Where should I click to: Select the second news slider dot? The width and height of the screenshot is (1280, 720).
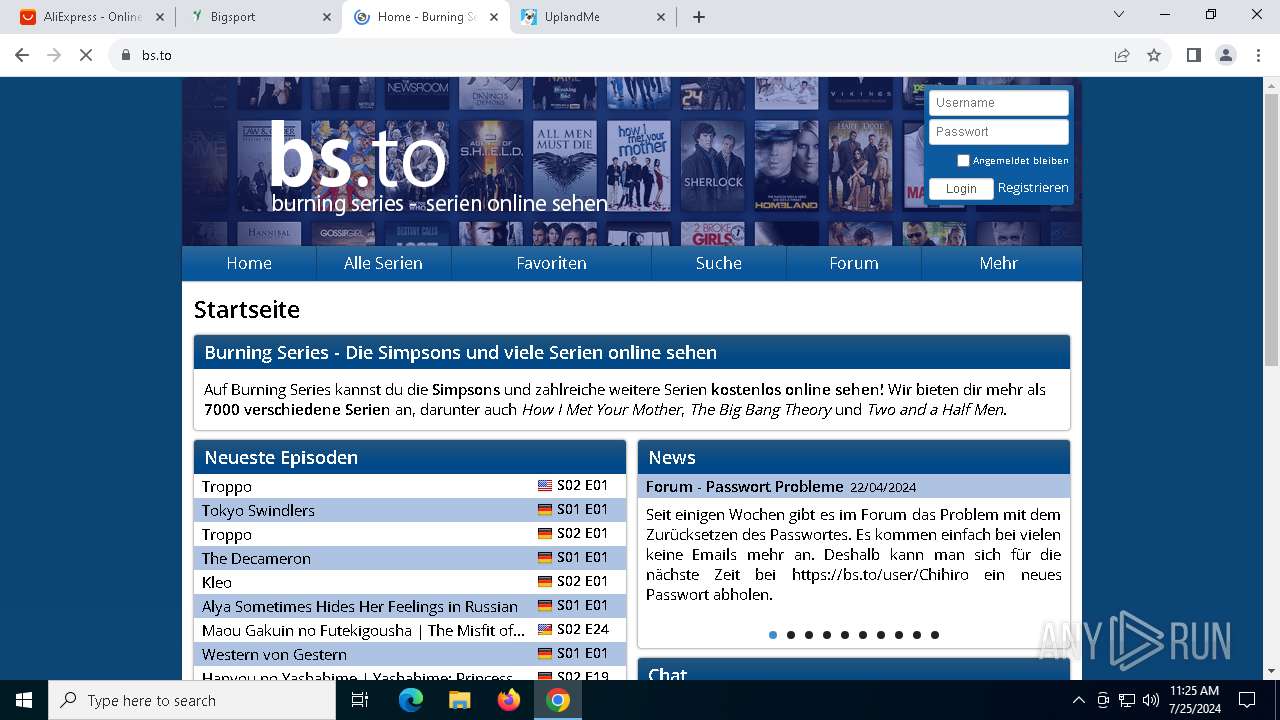[791, 635]
